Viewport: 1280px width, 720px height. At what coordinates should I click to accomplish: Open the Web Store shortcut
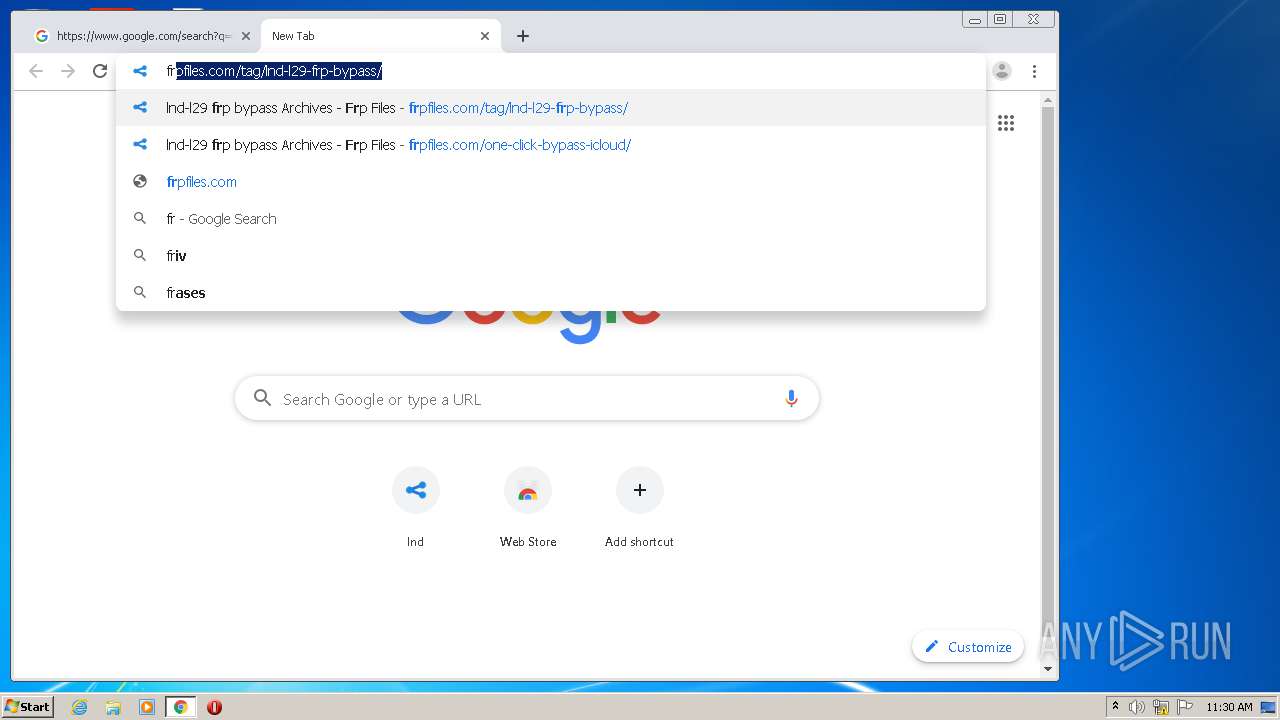click(x=528, y=508)
